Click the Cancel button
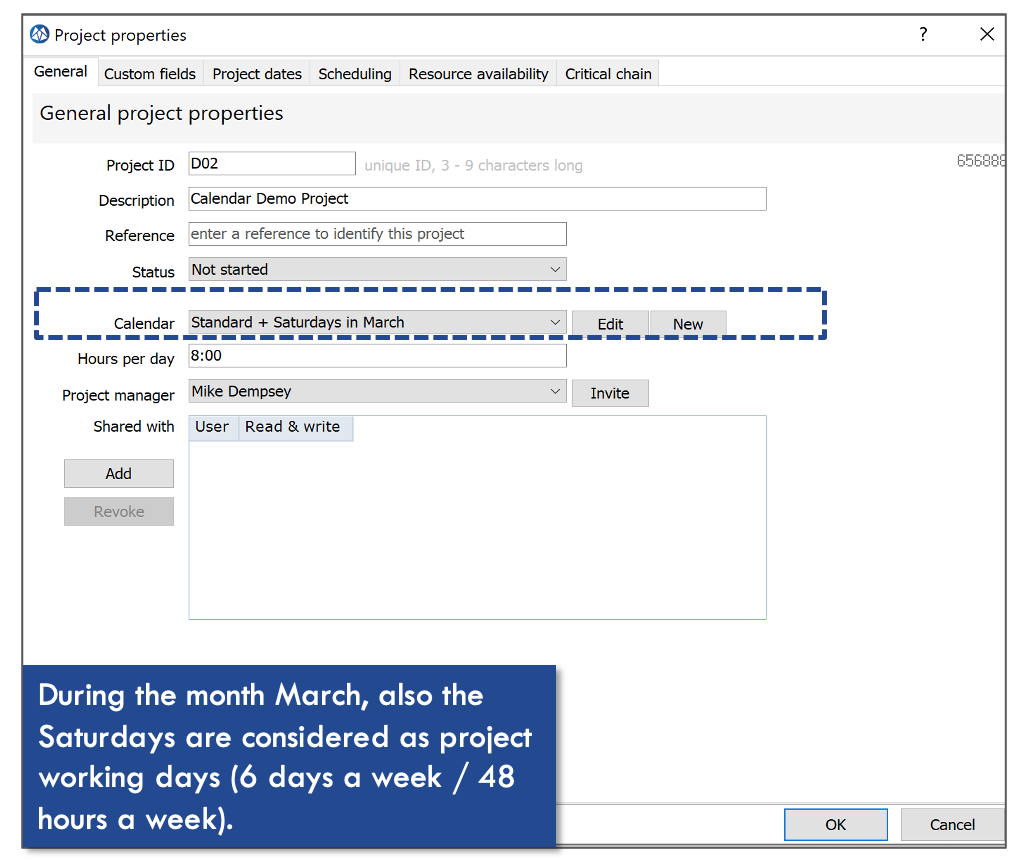The image size is (1022, 862). 952,825
